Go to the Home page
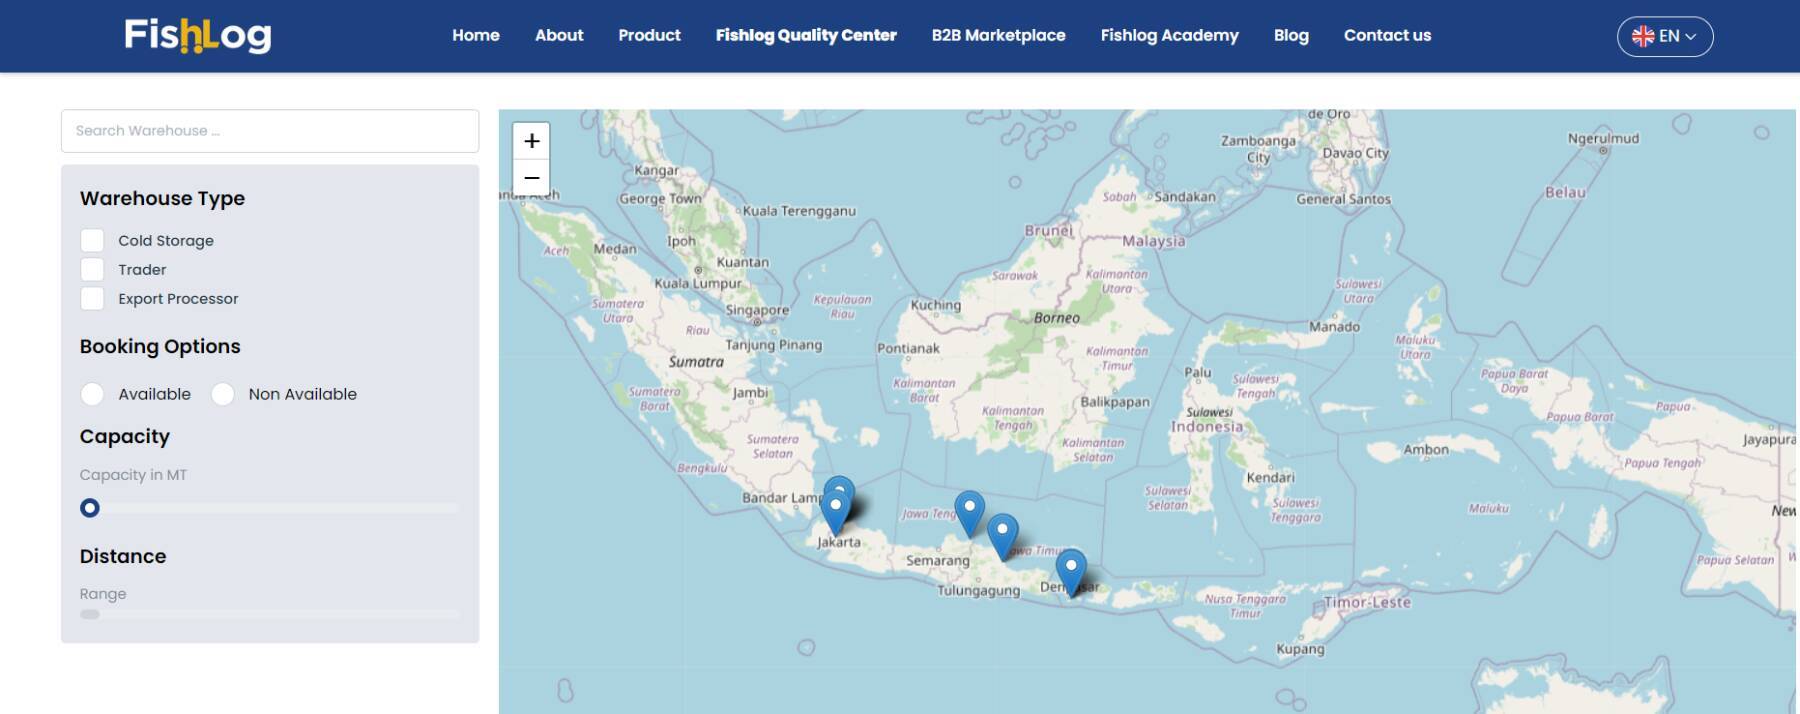 coord(476,35)
